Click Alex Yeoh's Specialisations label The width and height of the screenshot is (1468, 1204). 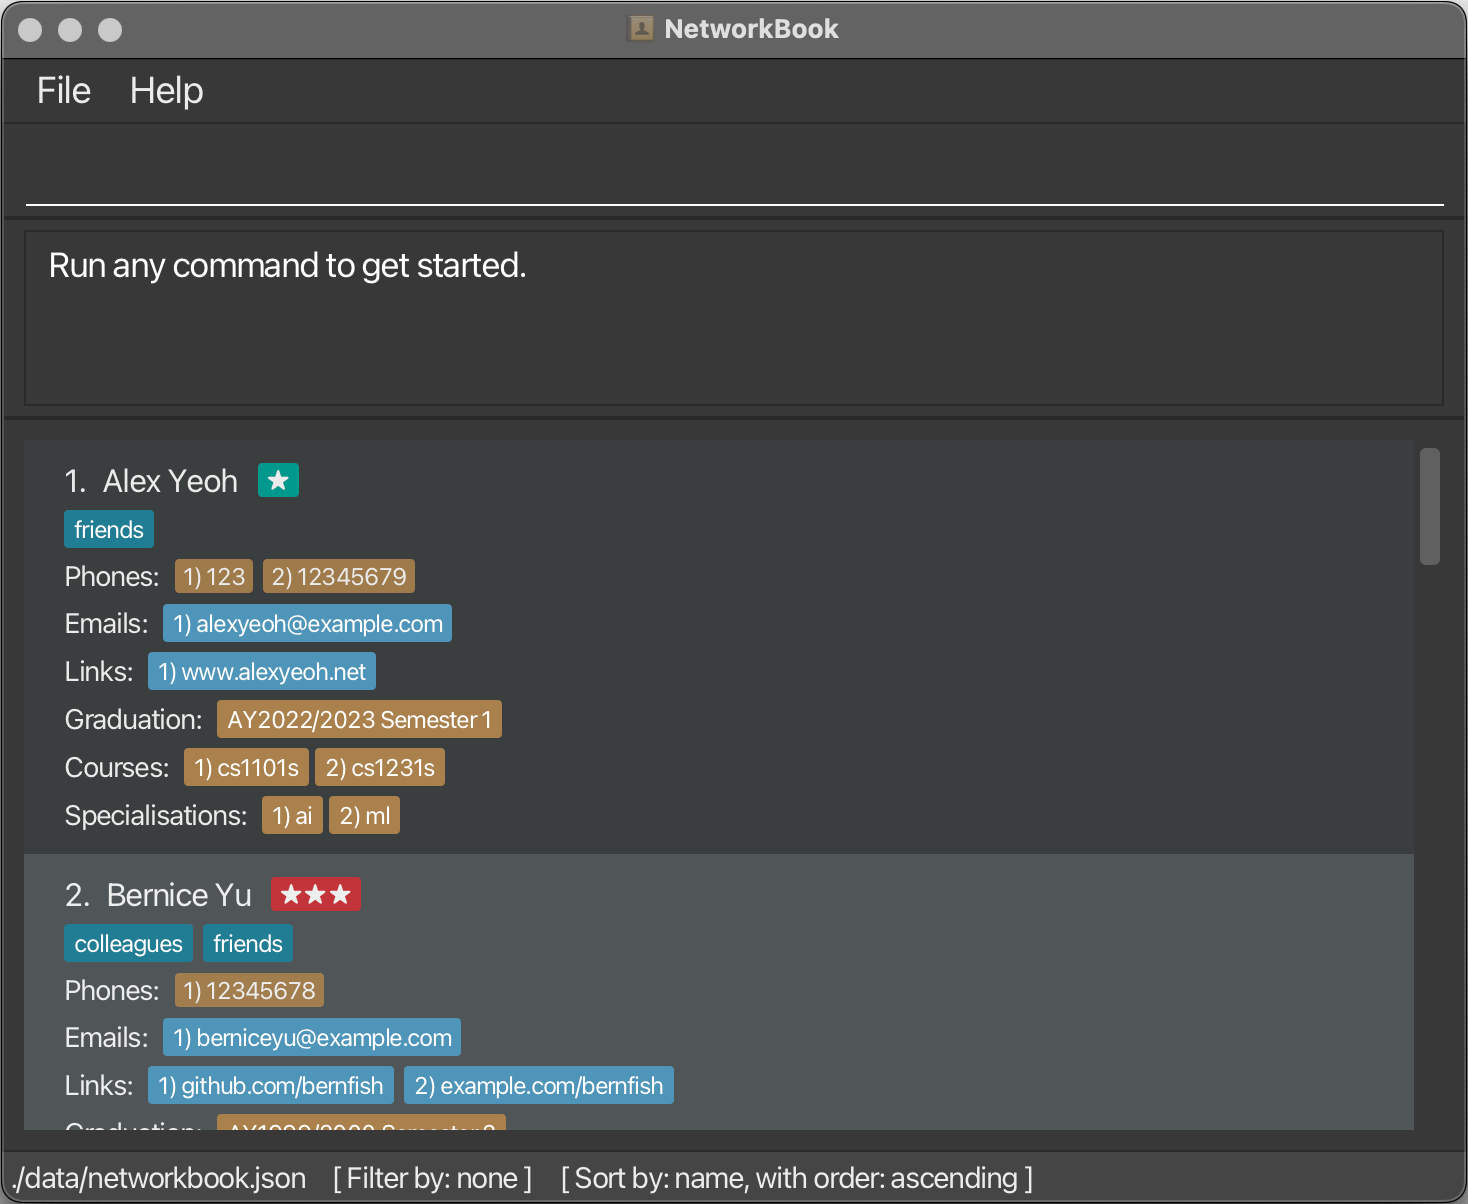click(x=156, y=815)
